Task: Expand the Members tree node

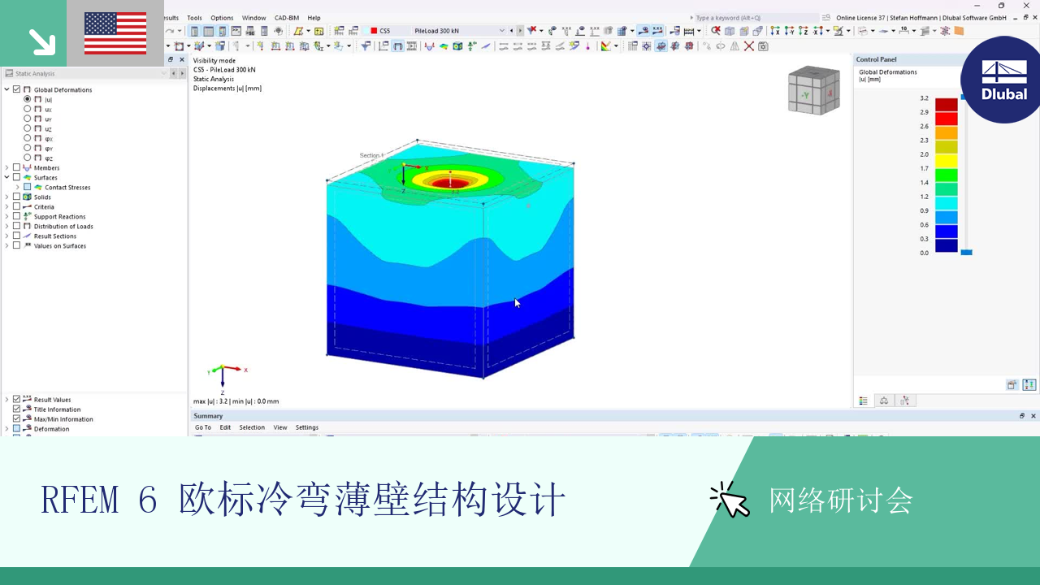Action: pyautogui.click(x=7, y=167)
